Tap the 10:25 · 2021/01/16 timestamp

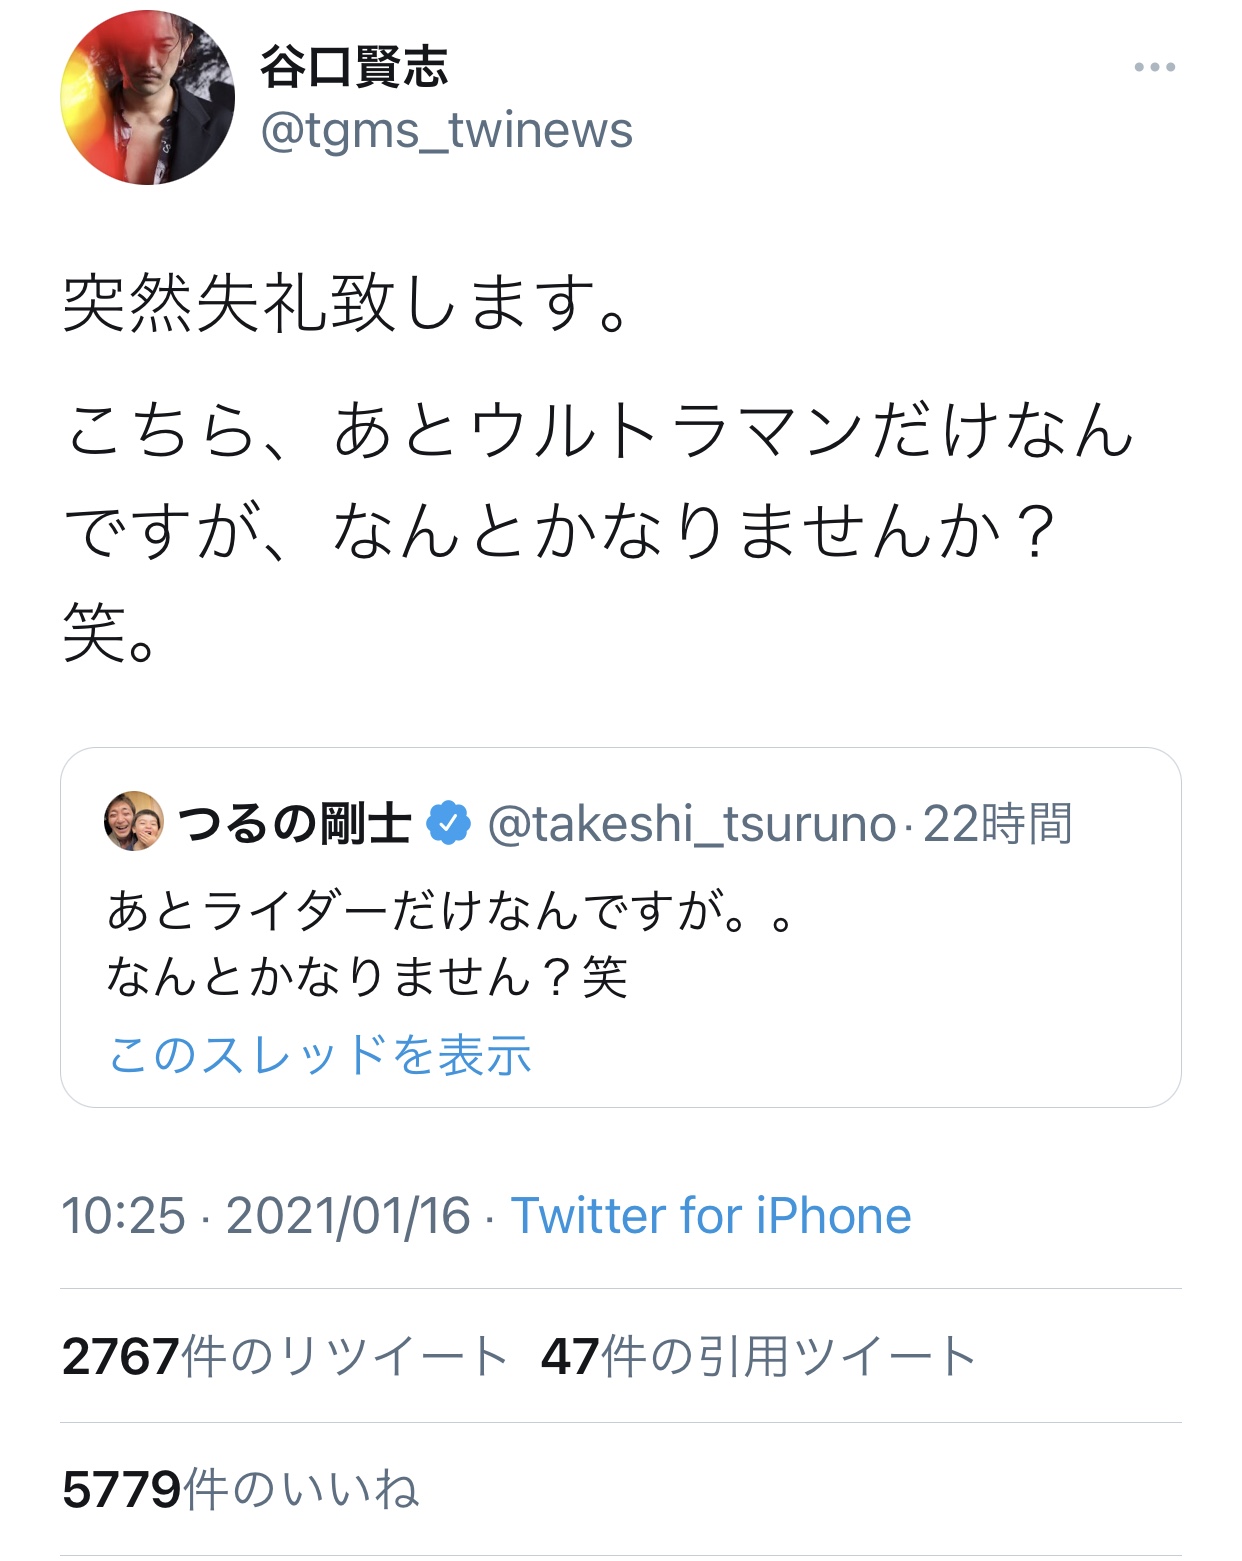pyautogui.click(x=265, y=1216)
